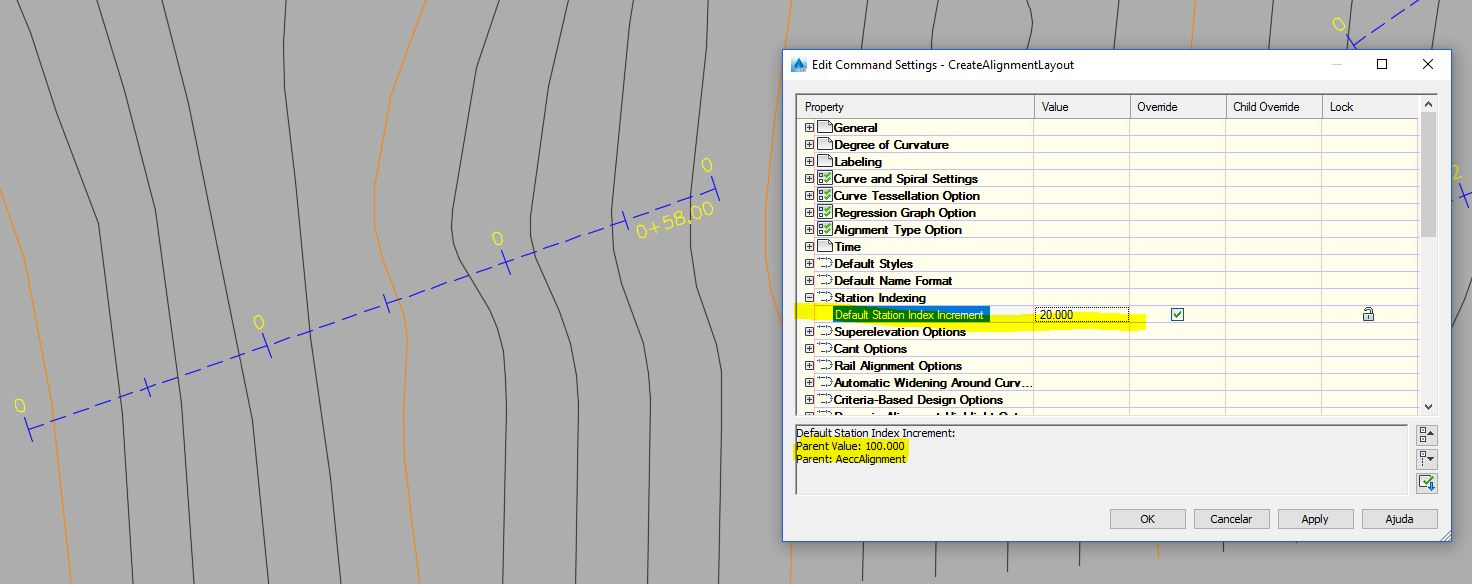Uncheck Override for Default Station Index Increment
Screen dimensions: 1472x584
(x=1177, y=314)
